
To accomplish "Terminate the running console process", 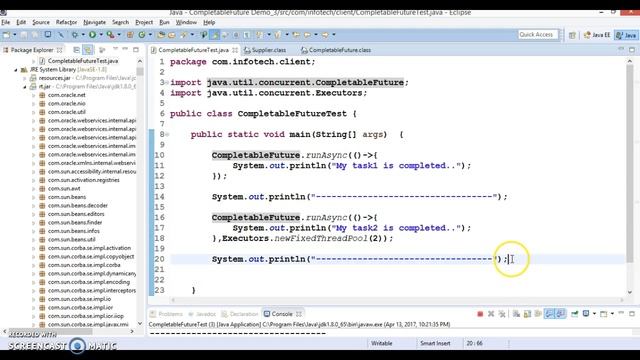I will coord(480,314).
